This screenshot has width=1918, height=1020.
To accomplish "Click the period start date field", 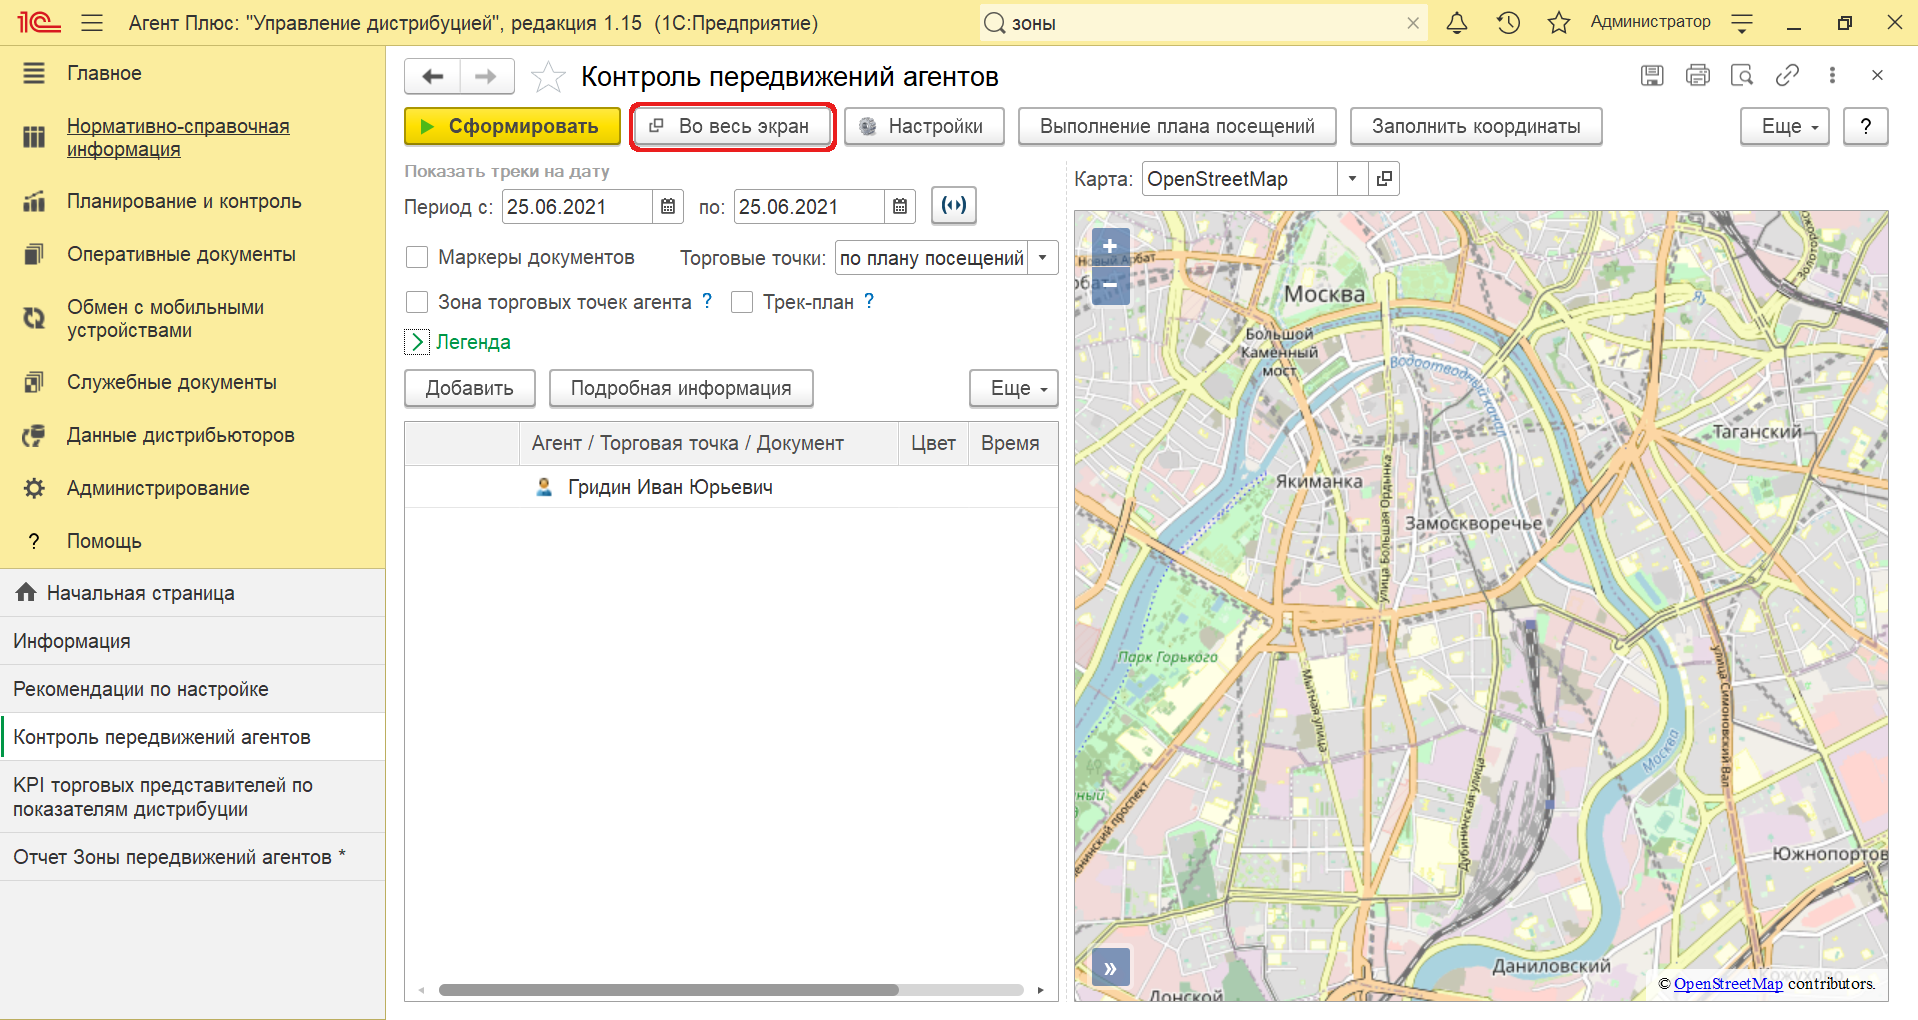I will click(x=577, y=207).
